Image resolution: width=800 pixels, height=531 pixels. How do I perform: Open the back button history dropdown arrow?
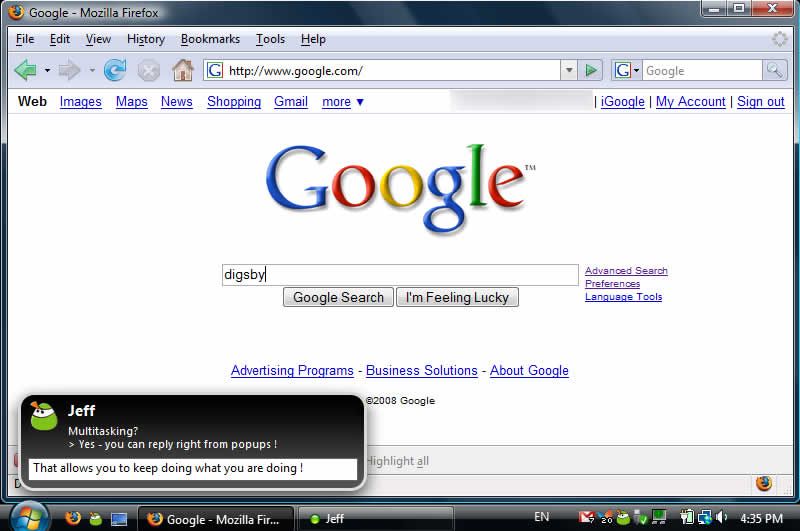point(47,70)
